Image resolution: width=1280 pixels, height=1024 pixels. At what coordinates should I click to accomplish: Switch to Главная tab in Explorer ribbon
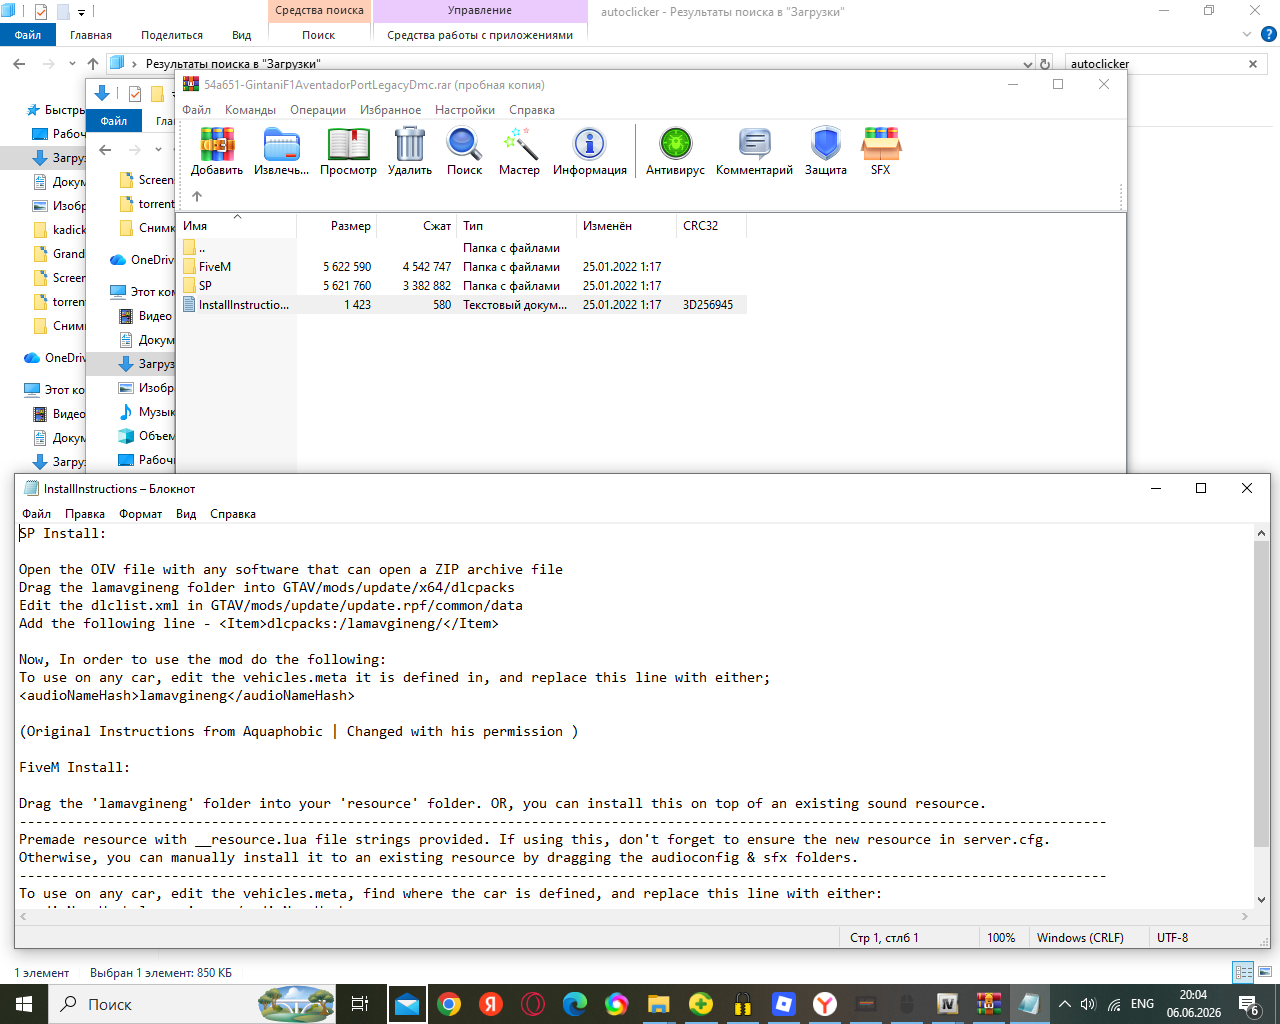coord(91,35)
